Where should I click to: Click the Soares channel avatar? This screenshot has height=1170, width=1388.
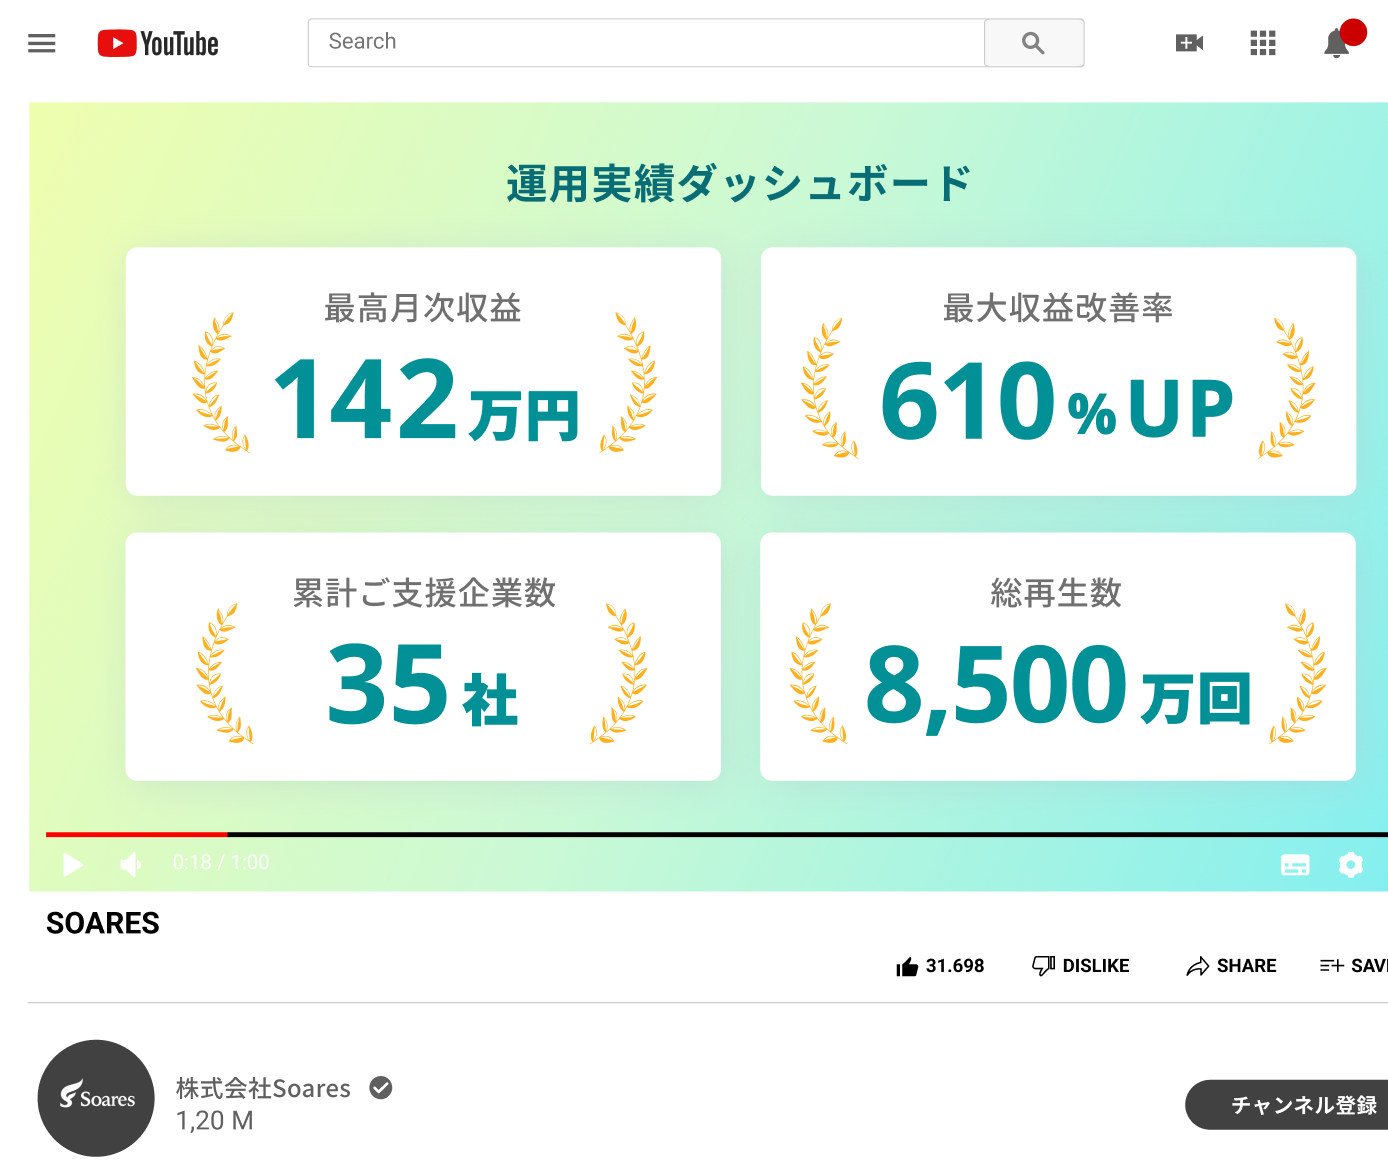95,1098
